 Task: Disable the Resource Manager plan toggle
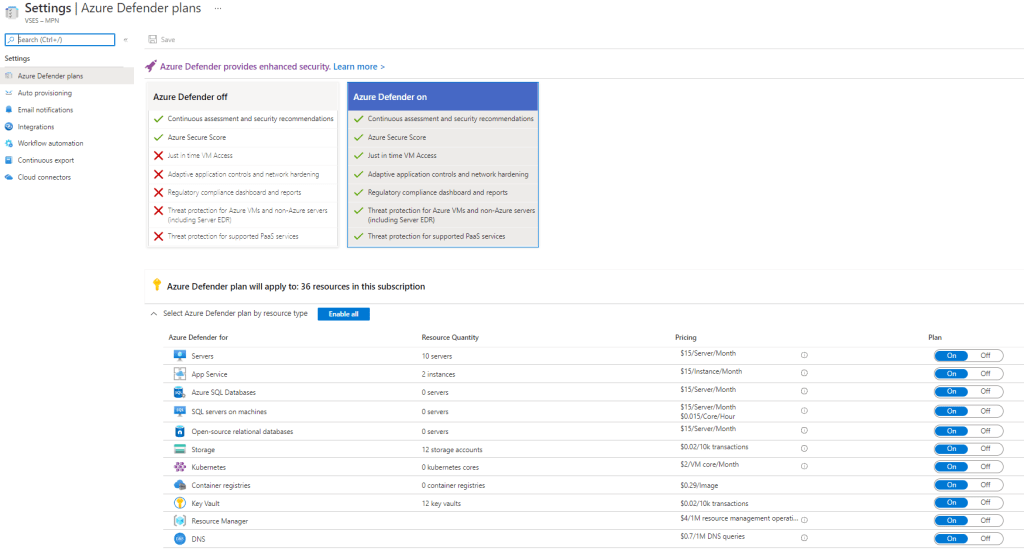985,520
